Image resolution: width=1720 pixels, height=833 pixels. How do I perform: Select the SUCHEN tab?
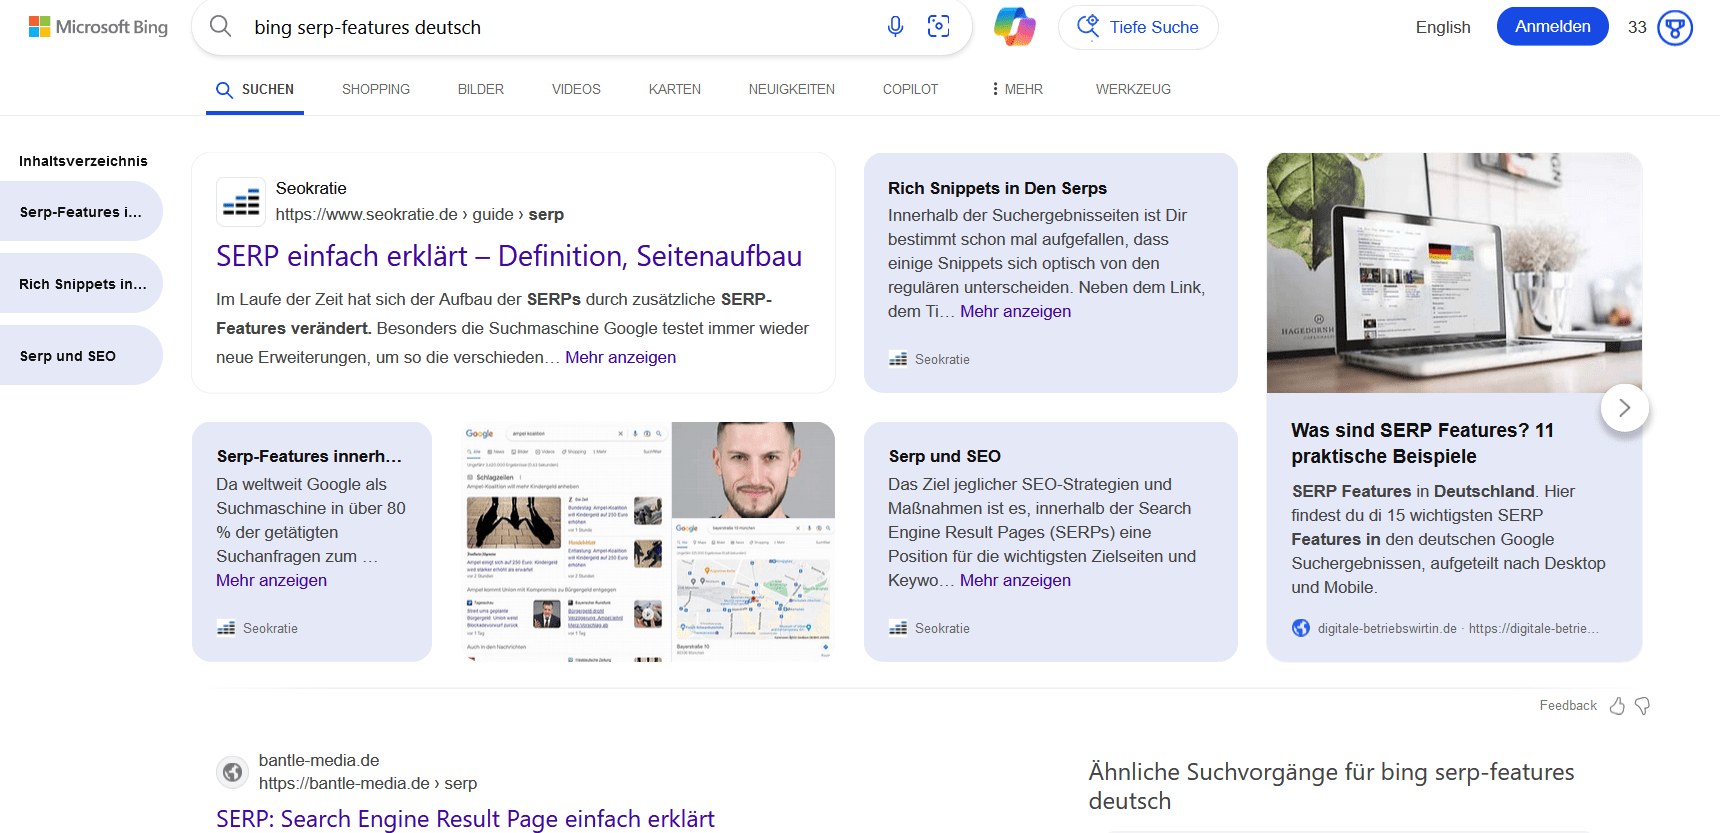pos(255,89)
